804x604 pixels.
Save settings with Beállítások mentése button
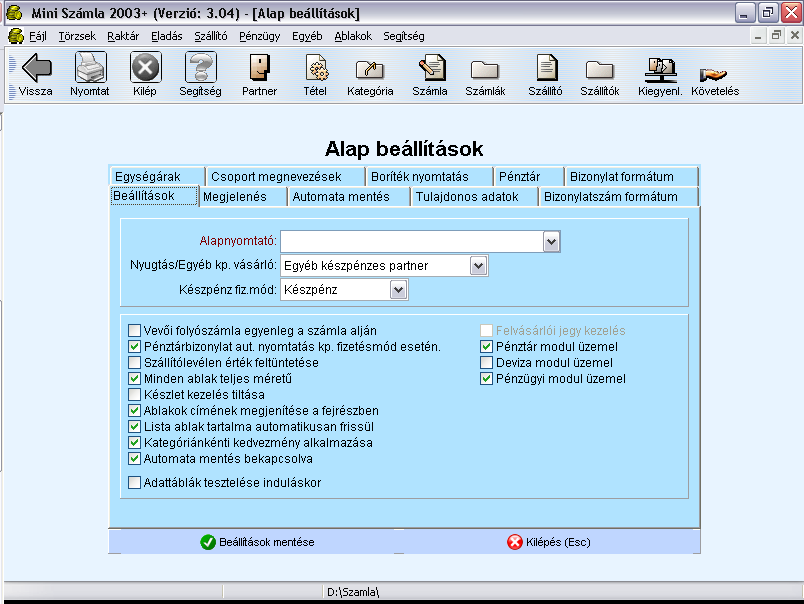point(257,542)
